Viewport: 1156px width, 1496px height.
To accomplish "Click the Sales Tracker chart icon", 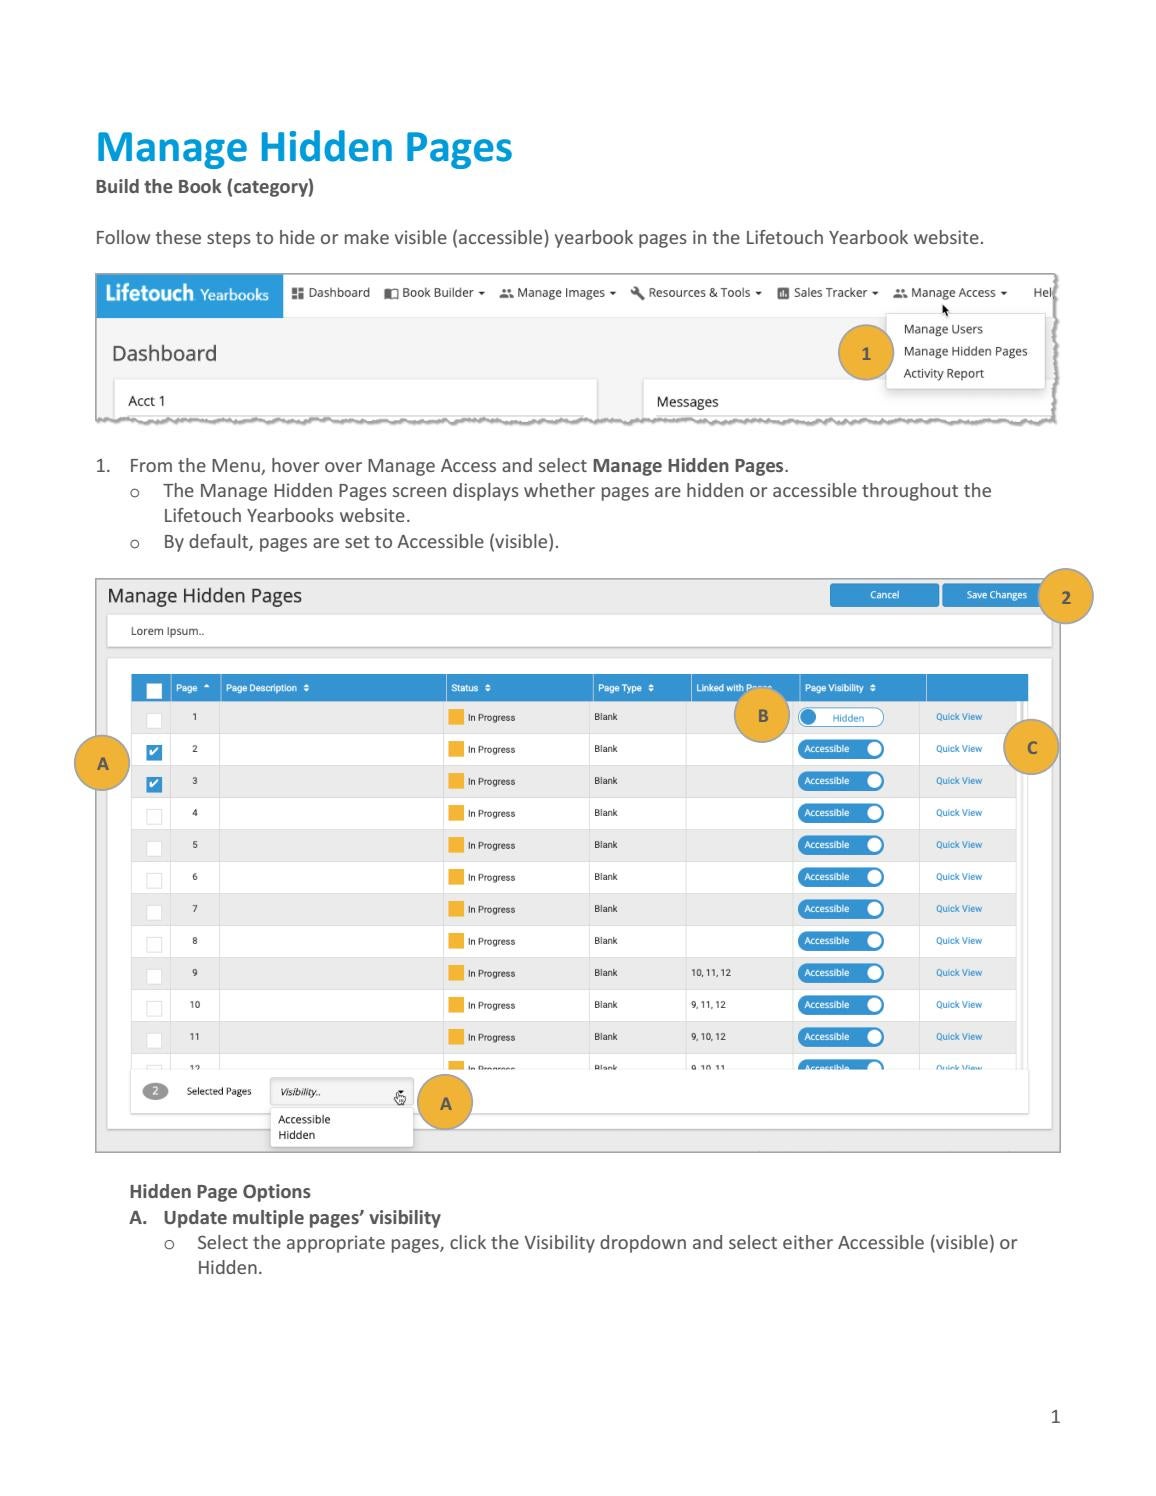I will coord(782,292).
